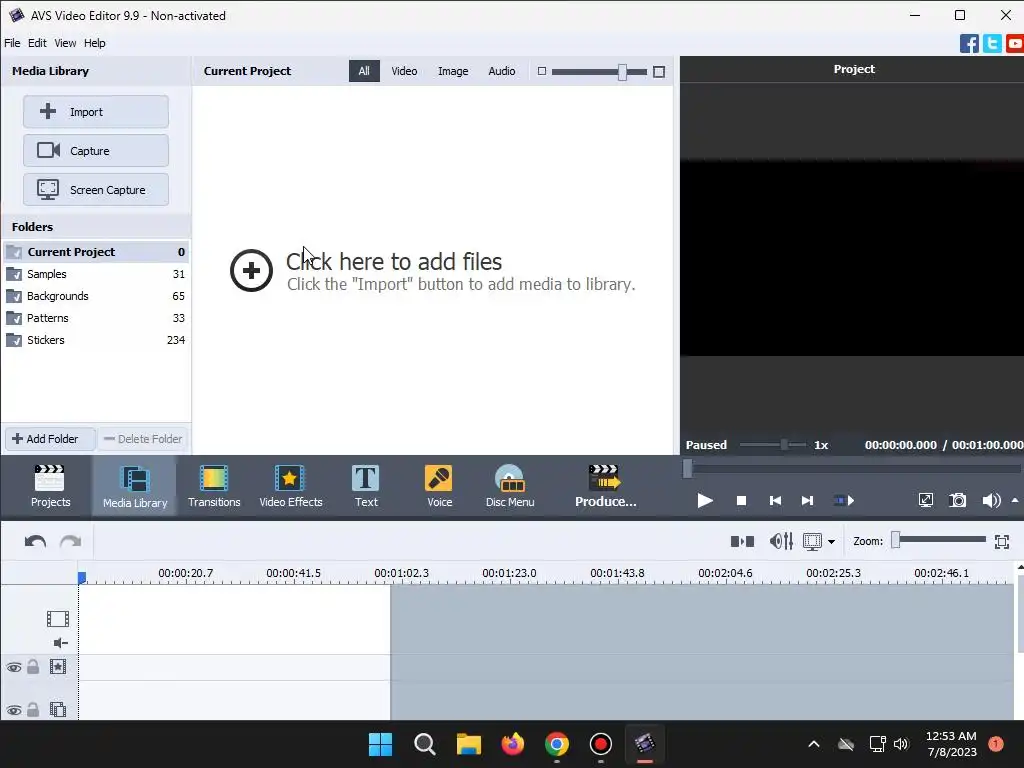Viewport: 1024px width, 768px height.
Task: Open the Twitter page link icon
Action: coord(992,44)
